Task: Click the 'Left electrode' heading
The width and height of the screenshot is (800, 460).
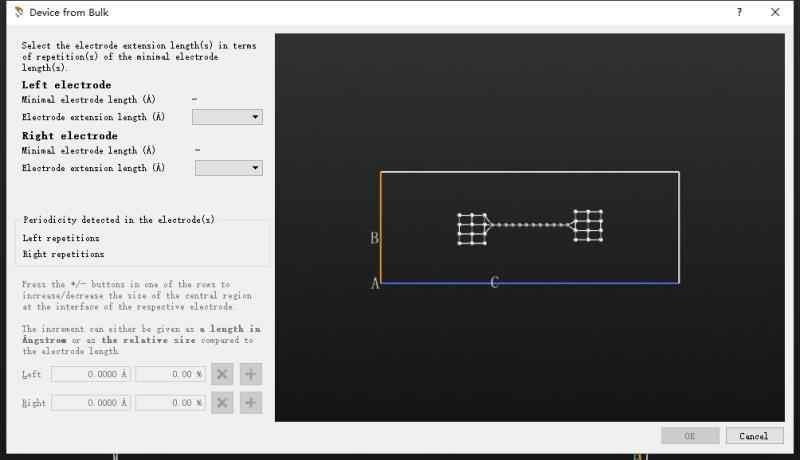Action: pyautogui.click(x=66, y=85)
